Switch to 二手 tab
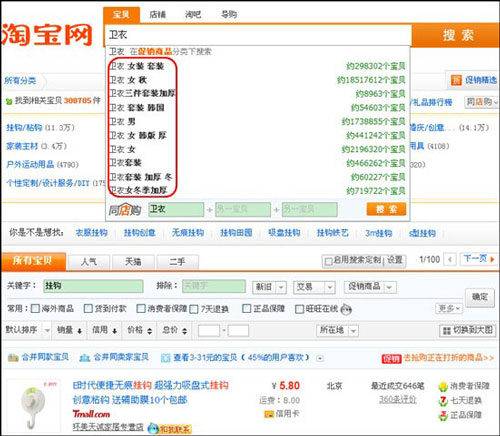The image size is (500, 436). click(177, 262)
